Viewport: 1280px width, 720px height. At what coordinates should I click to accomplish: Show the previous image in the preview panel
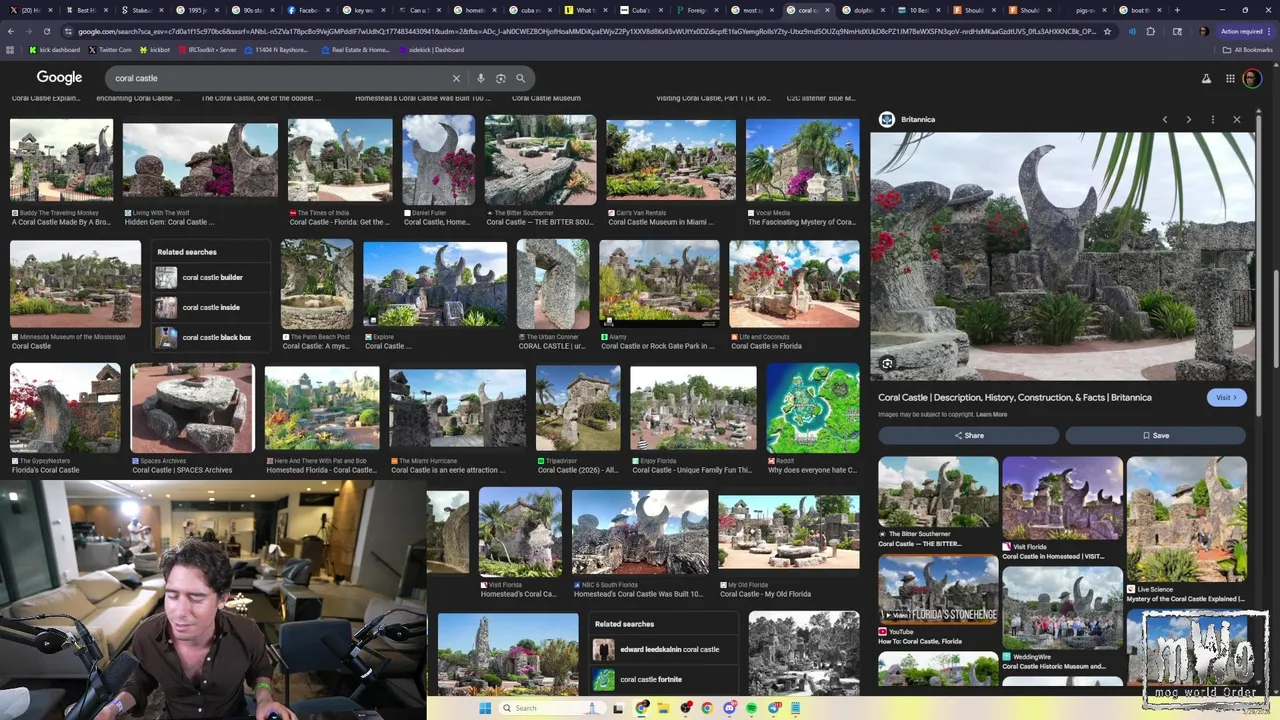[1165, 119]
